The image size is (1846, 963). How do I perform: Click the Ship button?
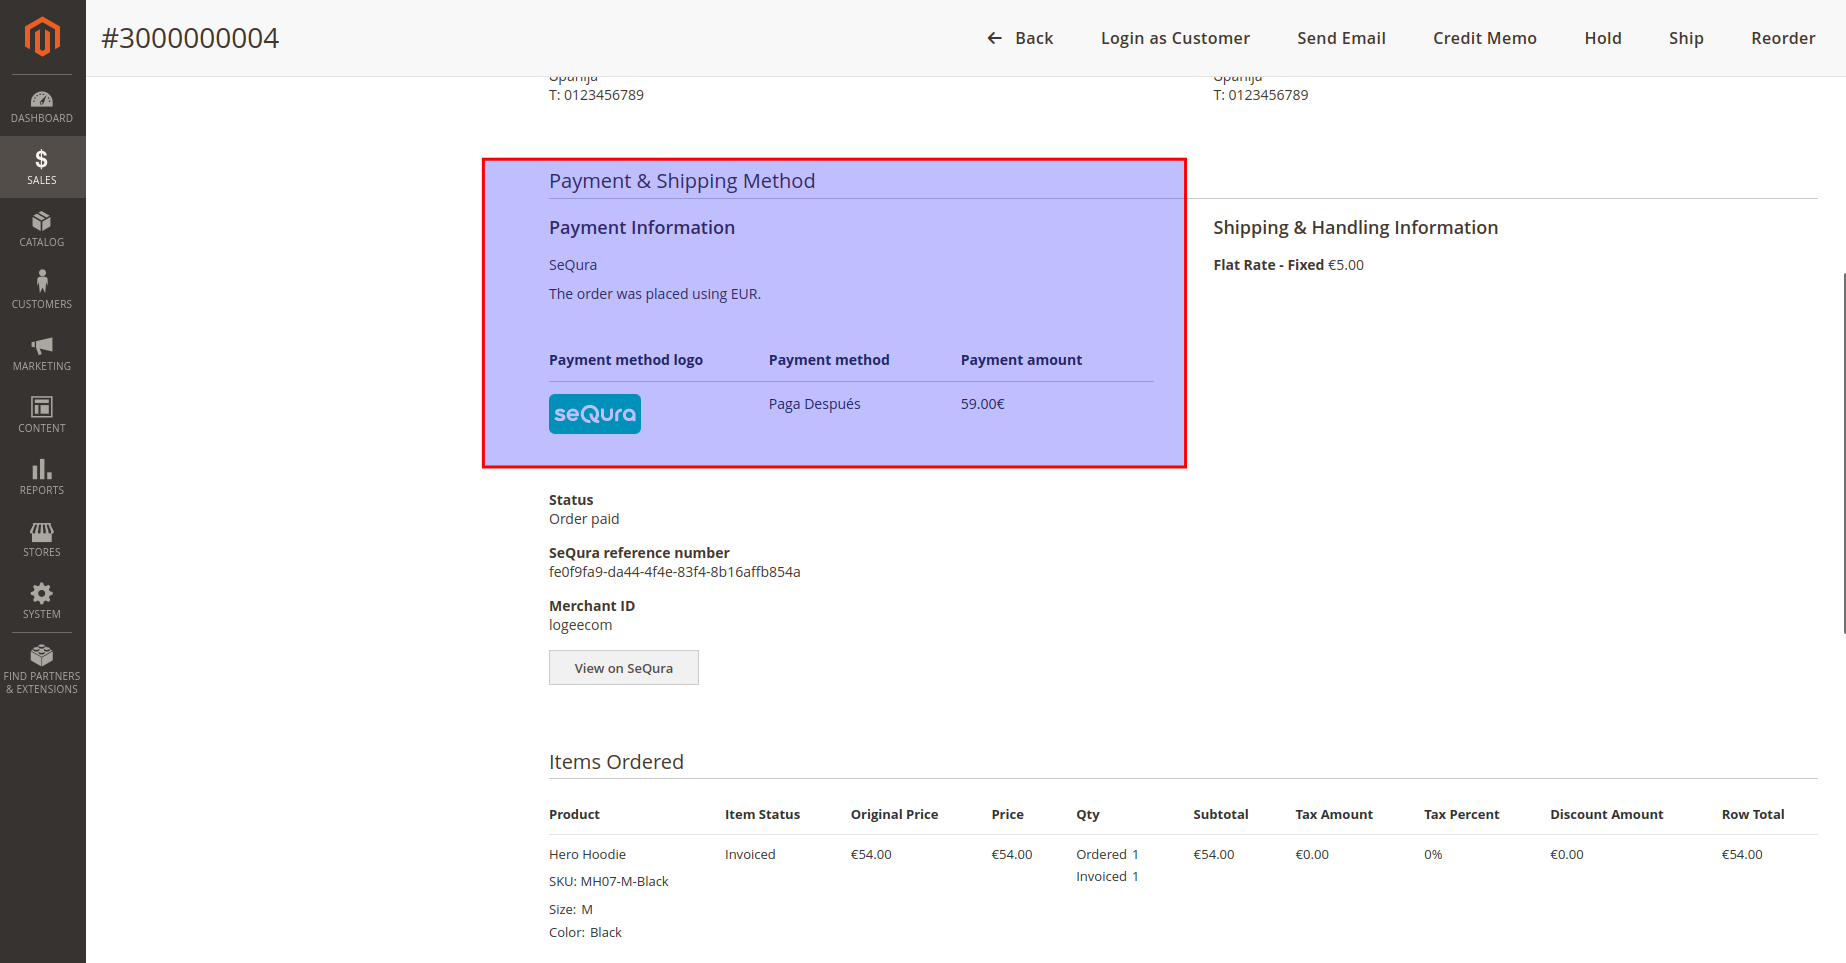pos(1686,38)
